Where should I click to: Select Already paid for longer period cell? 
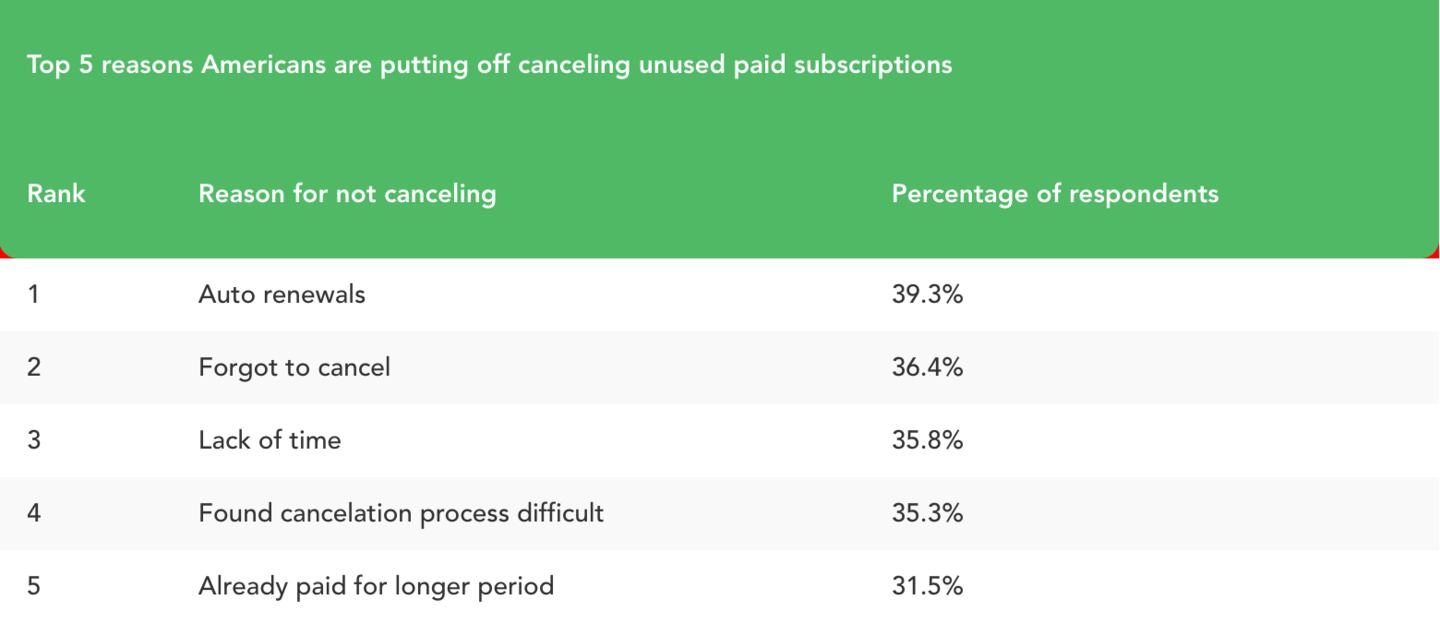click(x=376, y=586)
